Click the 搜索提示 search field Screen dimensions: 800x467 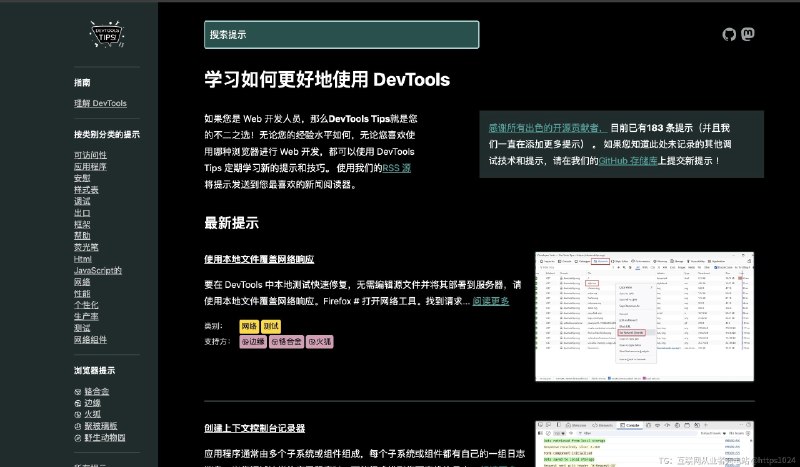(x=341, y=35)
